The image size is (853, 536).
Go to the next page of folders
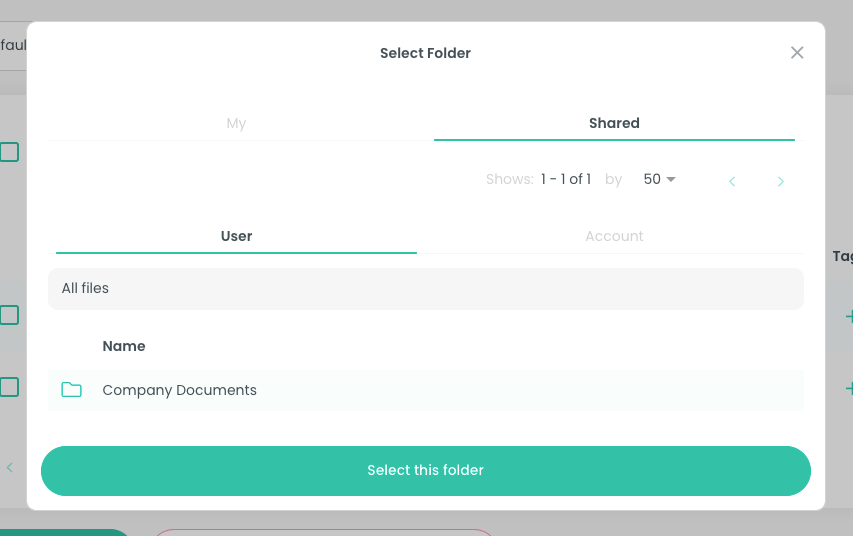pyautogui.click(x=781, y=181)
